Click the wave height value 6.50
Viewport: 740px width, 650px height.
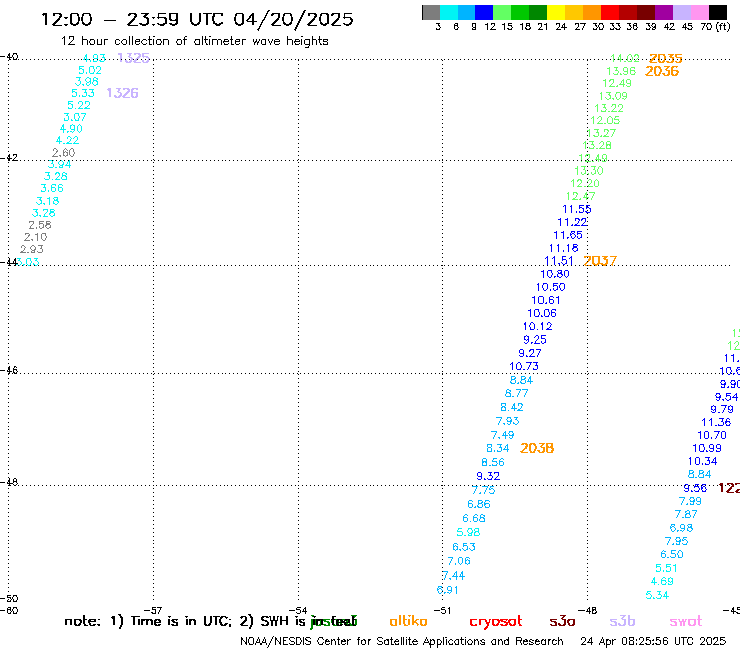pos(672,555)
